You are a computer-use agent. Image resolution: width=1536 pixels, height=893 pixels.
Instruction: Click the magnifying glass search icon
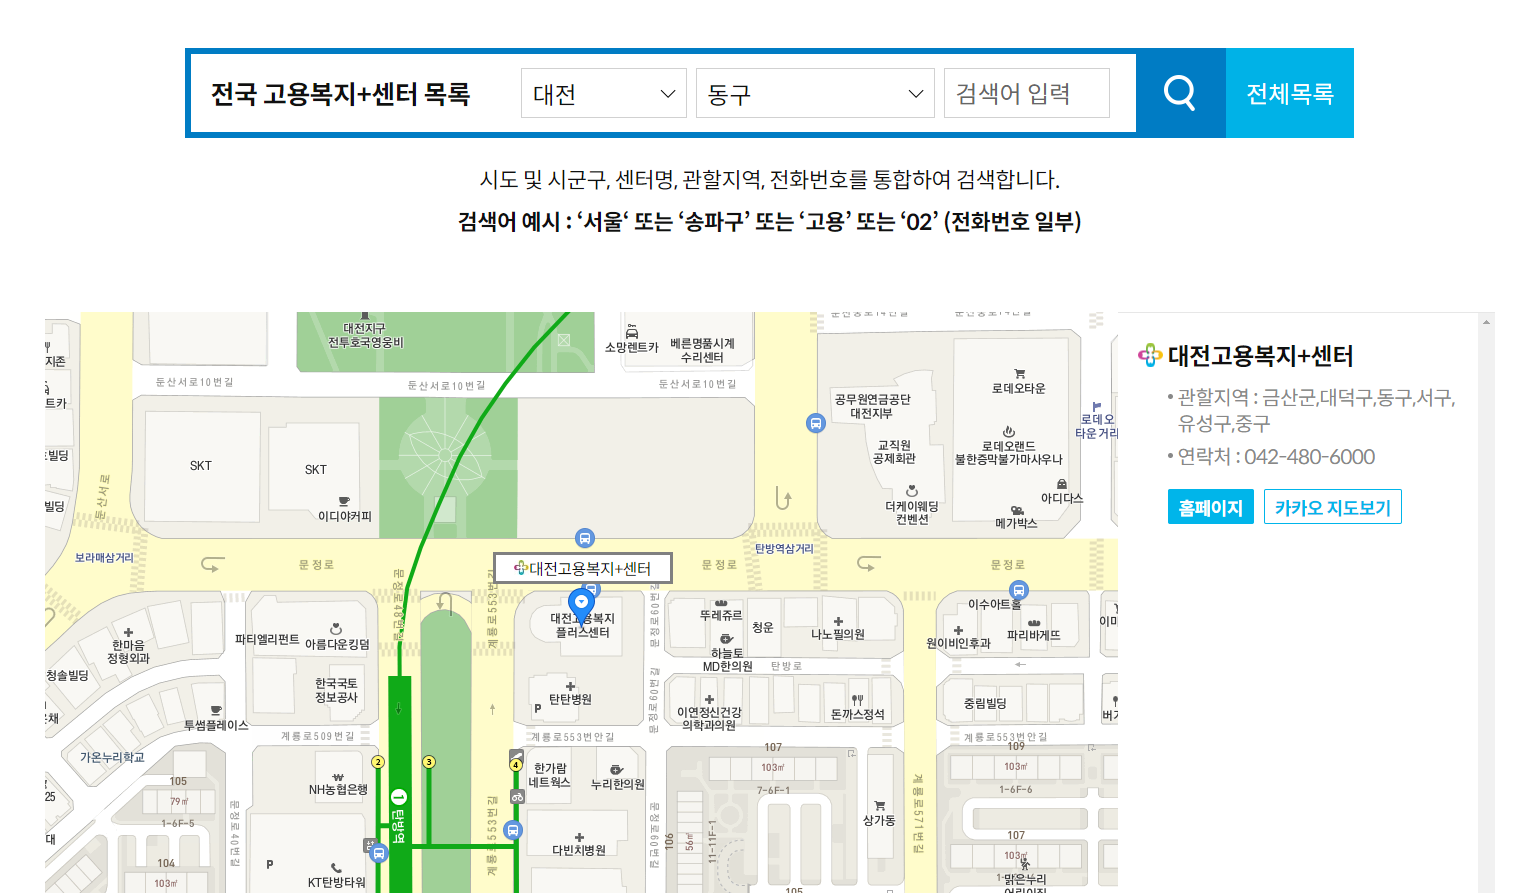point(1180,92)
